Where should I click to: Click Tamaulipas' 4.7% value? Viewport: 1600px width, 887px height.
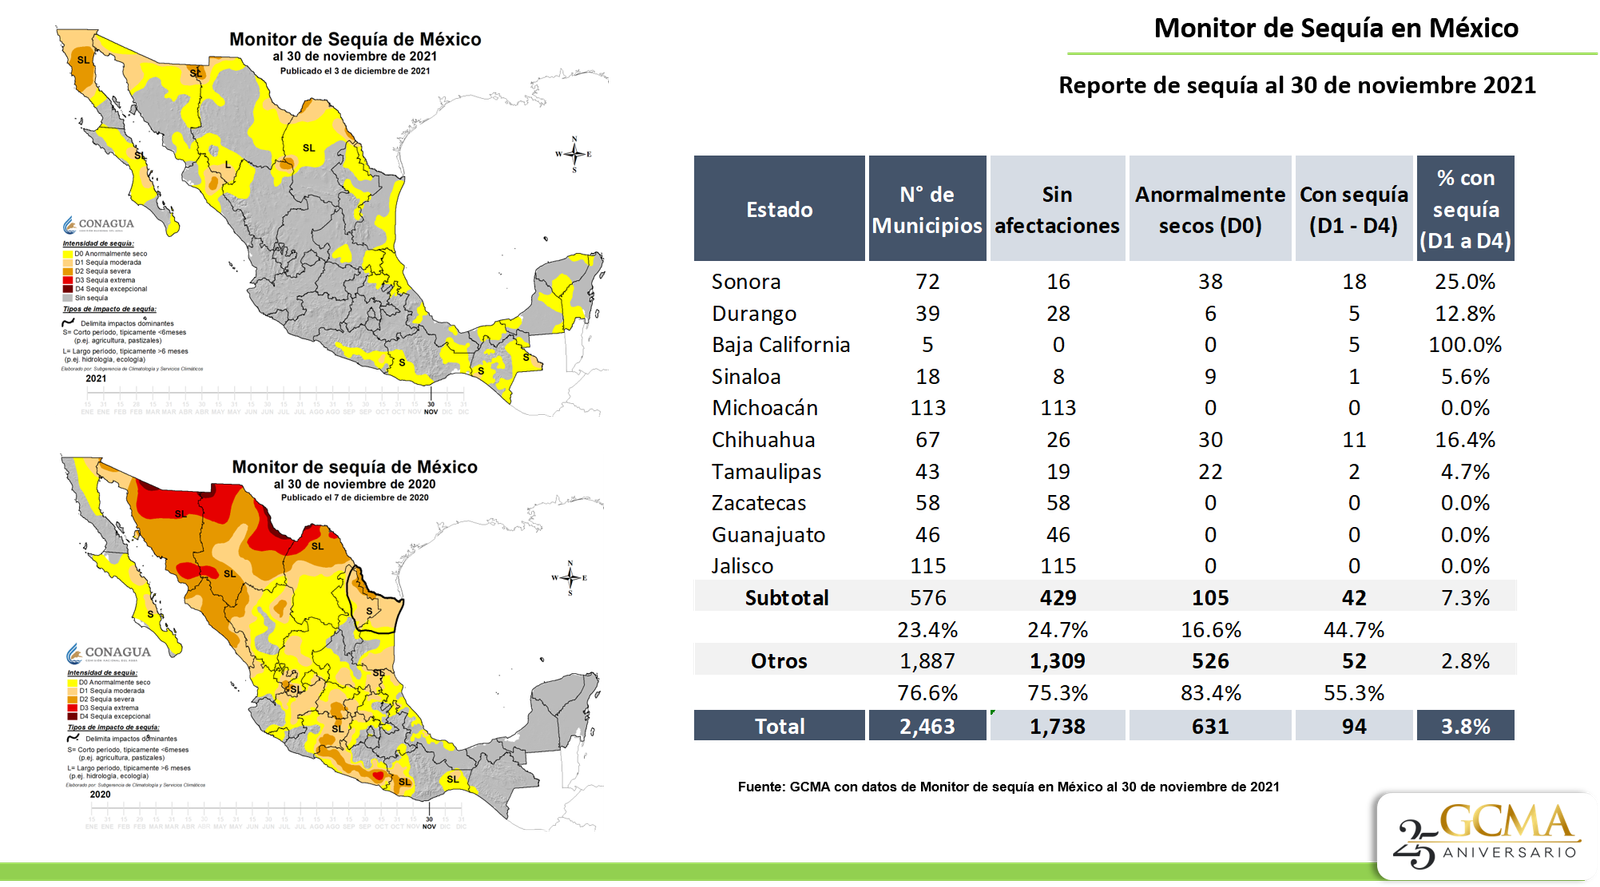click(x=1465, y=472)
